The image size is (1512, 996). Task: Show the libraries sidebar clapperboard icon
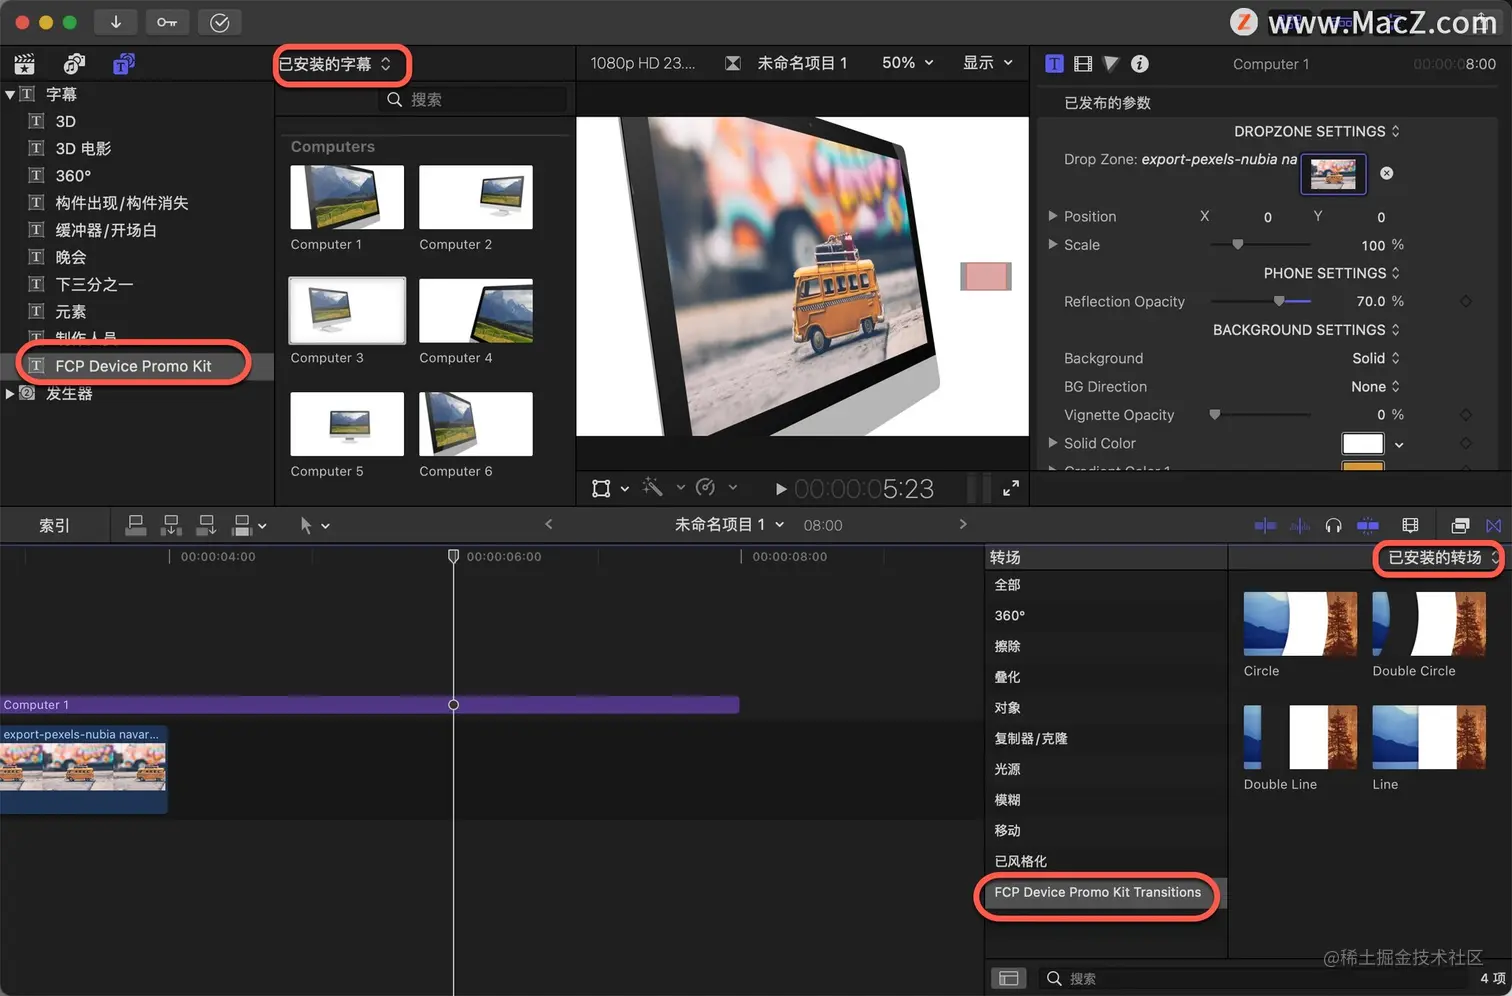click(x=25, y=64)
